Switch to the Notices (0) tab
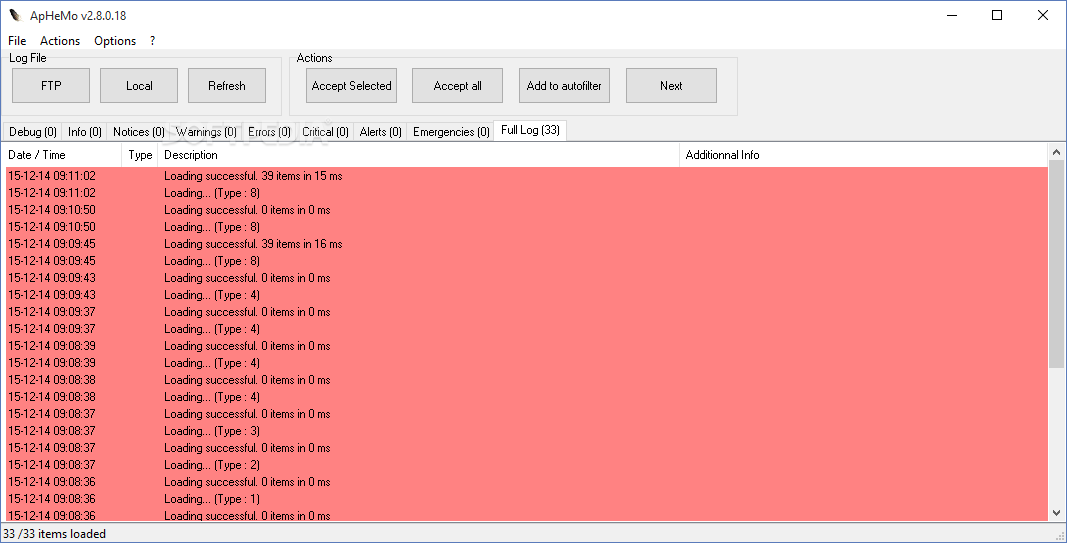This screenshot has width=1067, height=543. point(139,132)
